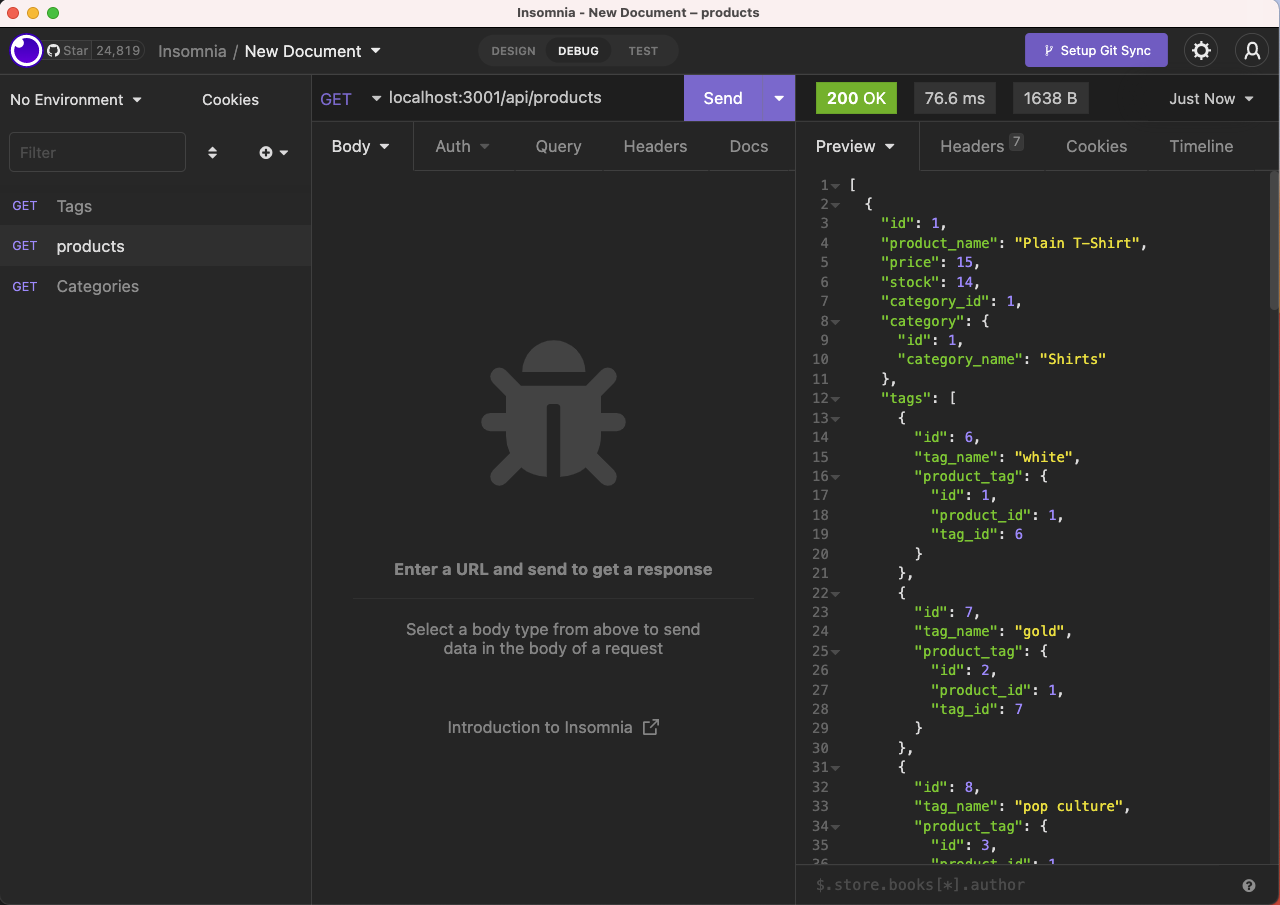Screen dimensions: 1280x905
Task: Open the New Document dropdown
Action: (x=313, y=51)
